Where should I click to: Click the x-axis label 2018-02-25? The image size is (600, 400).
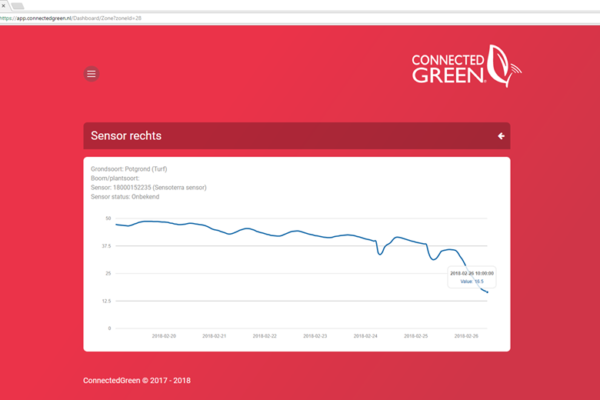(x=416, y=336)
